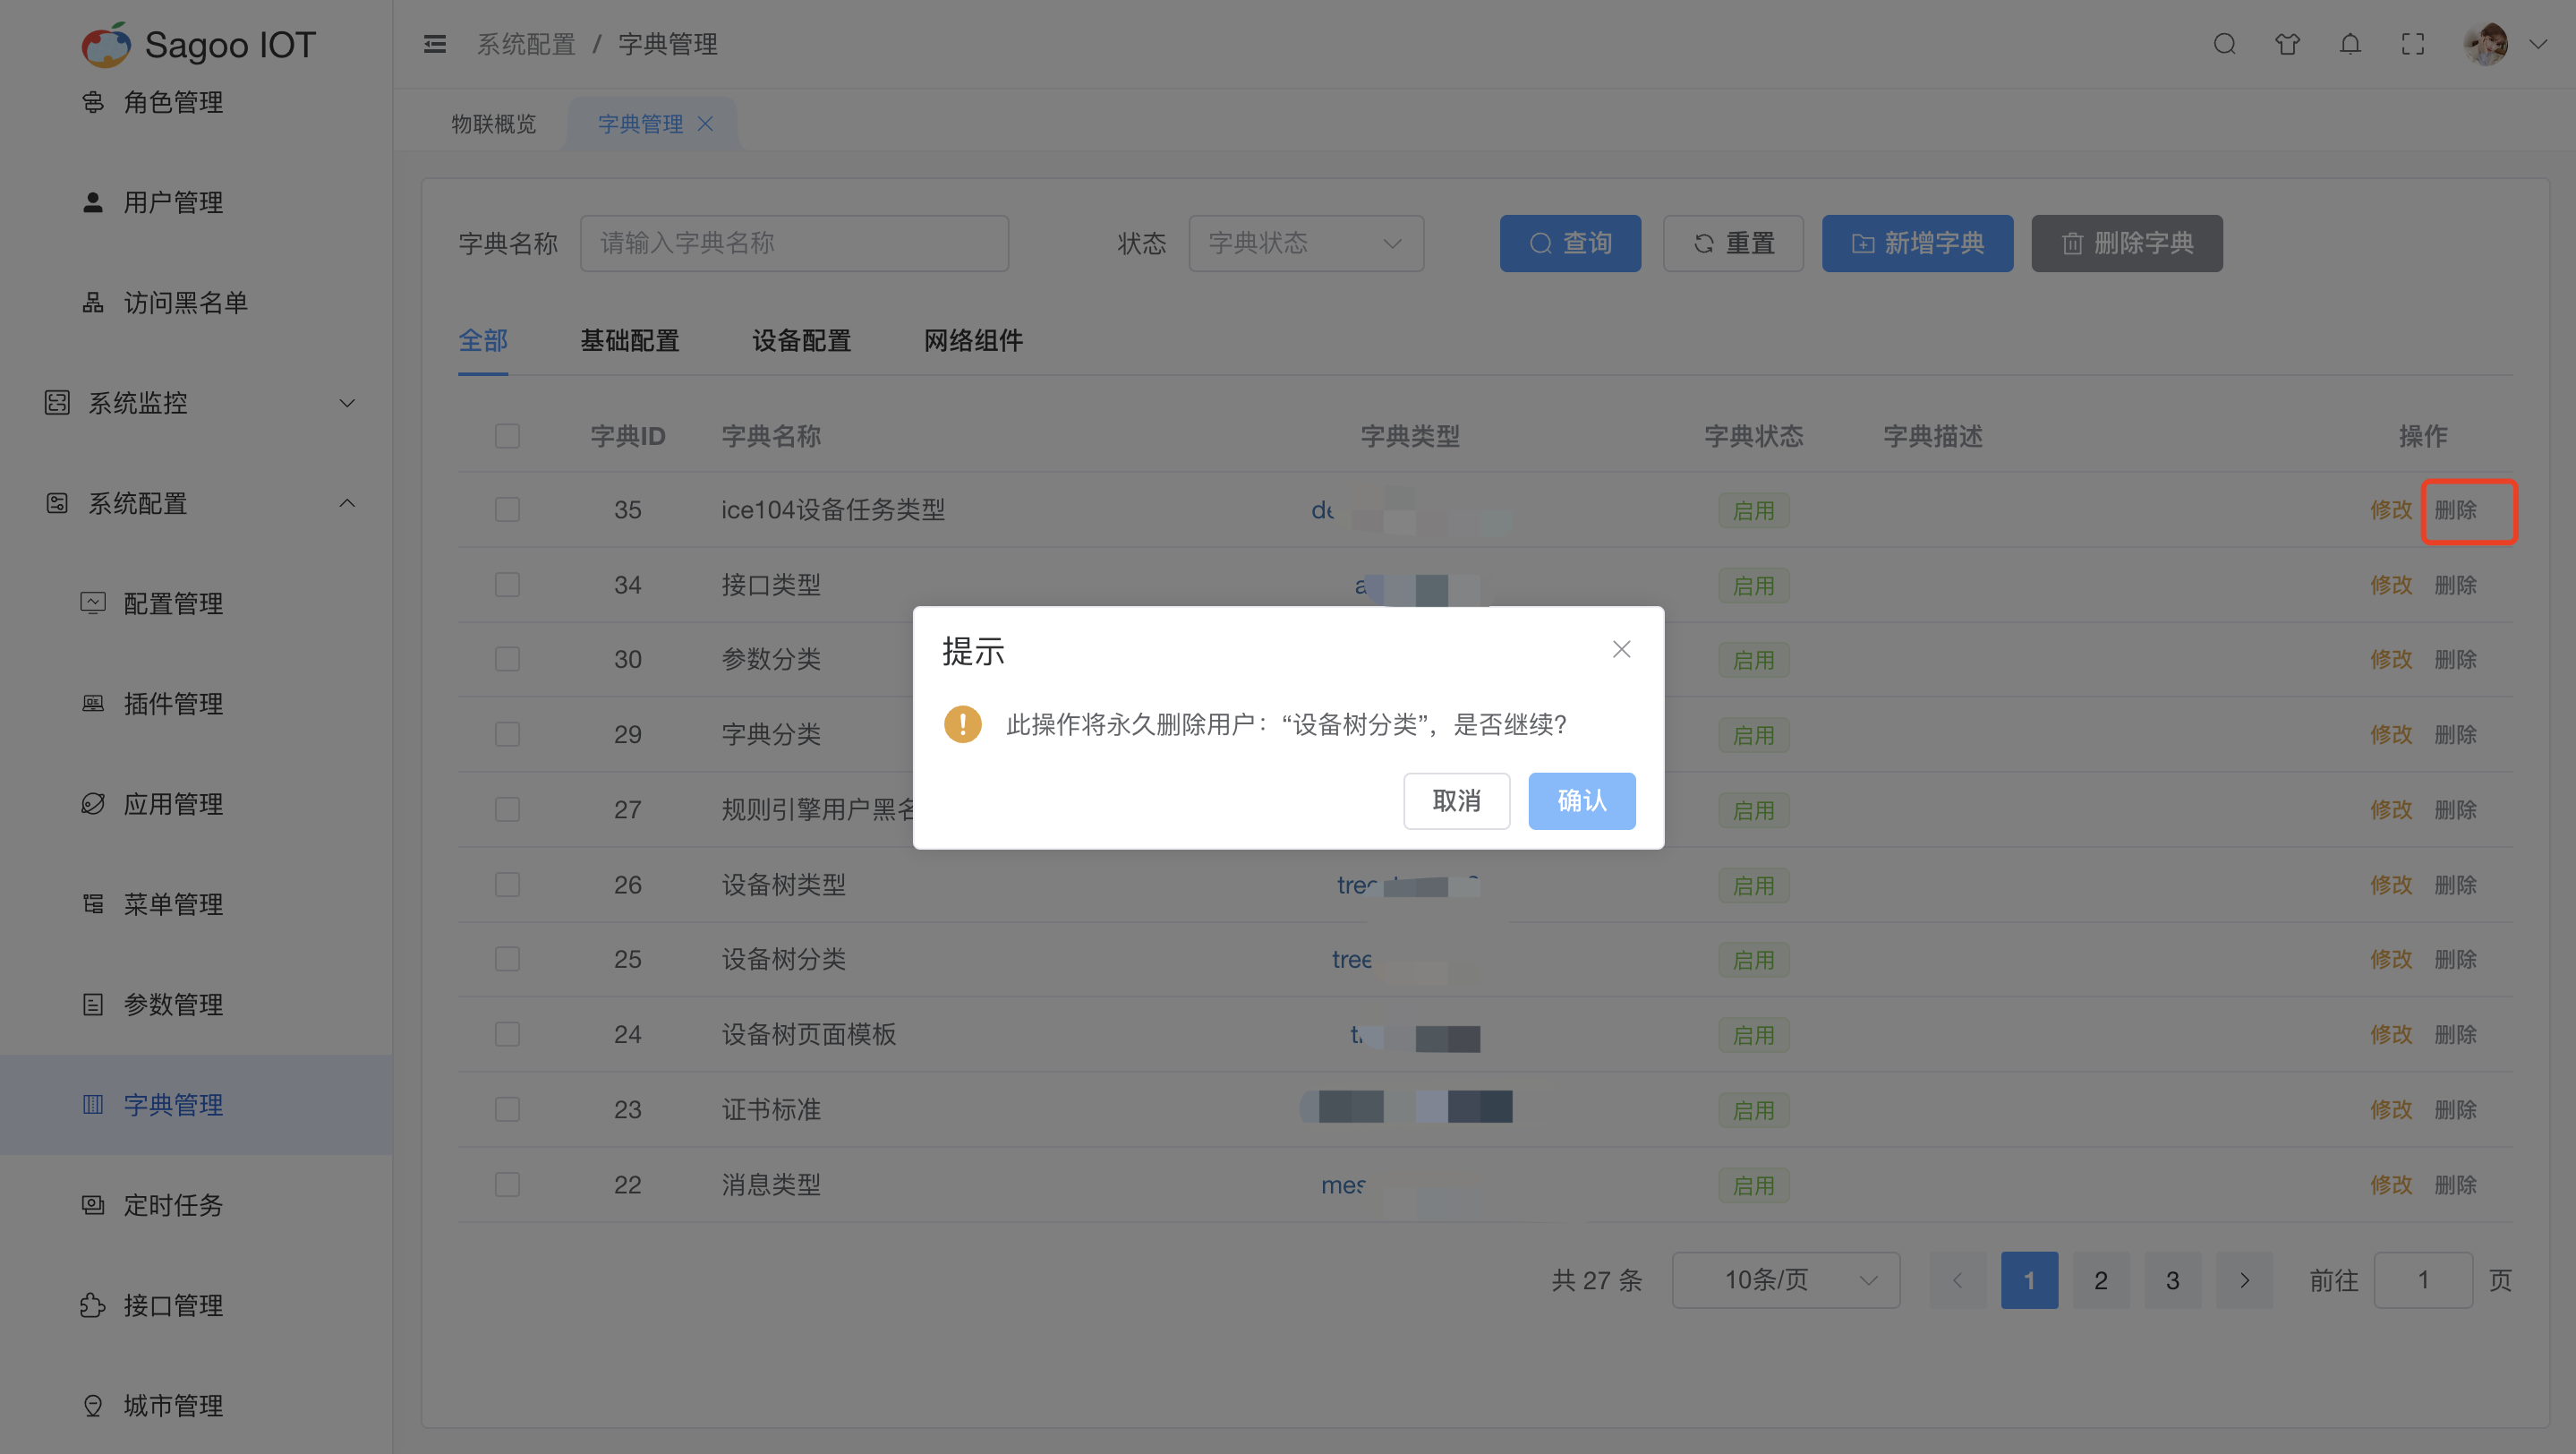Toggle the sidebar collapse hamburger icon
Screen dimensions: 2576x1454
(435, 44)
